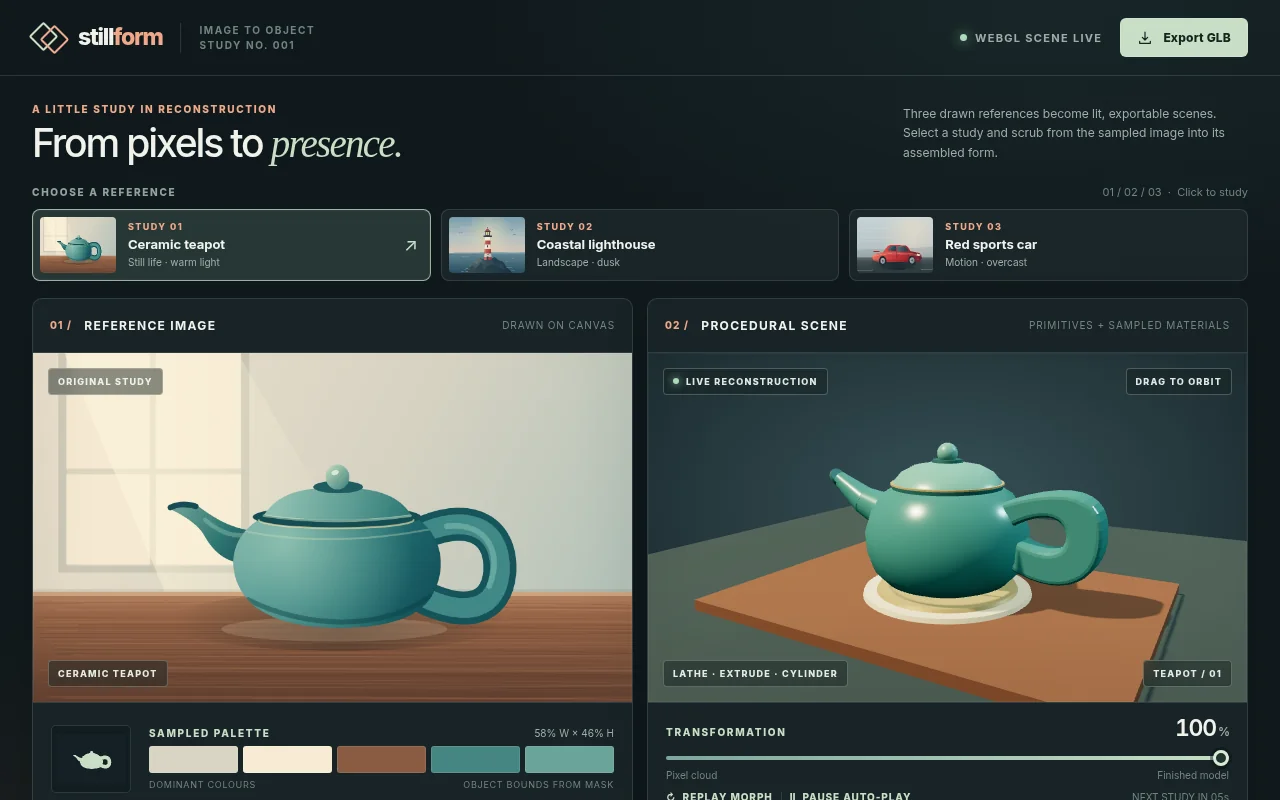Viewport: 1280px width, 800px height.
Task: Click the Reference Image panel heading
Action: point(150,325)
